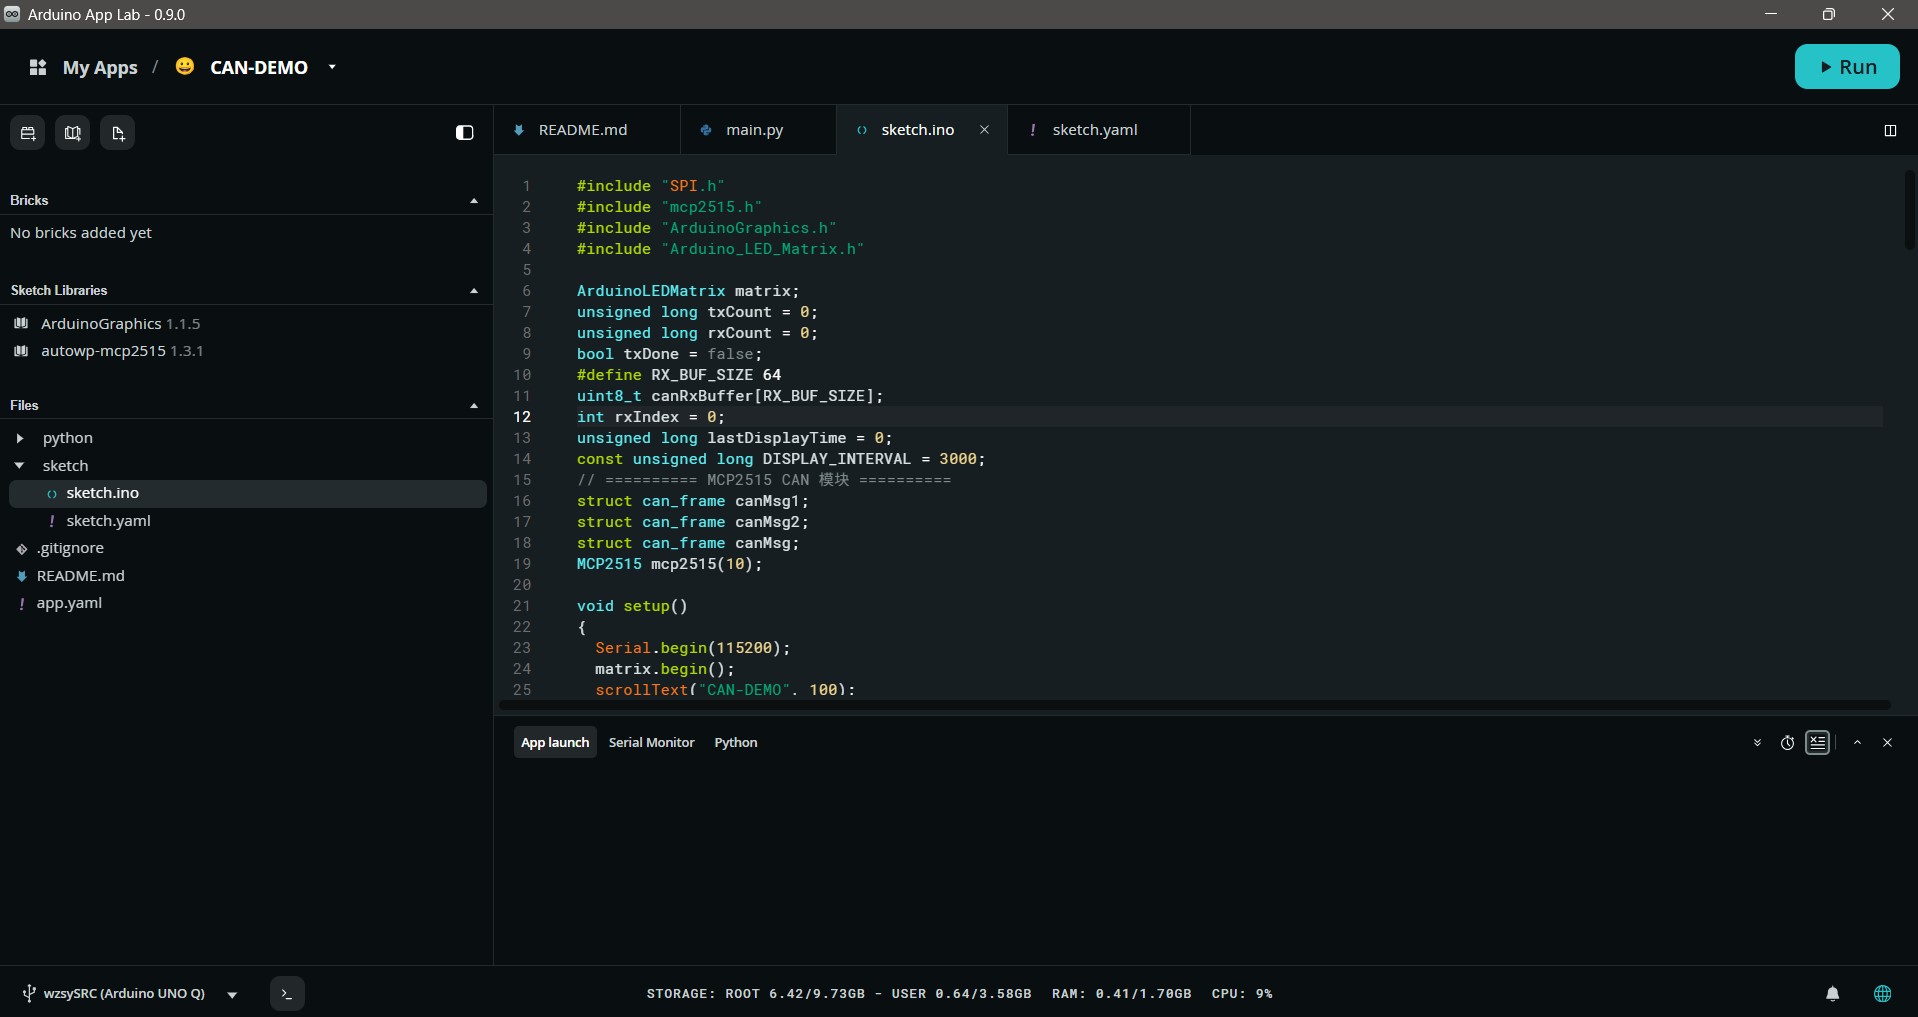
Task: Open the terminal from the status bar
Action: (287, 994)
